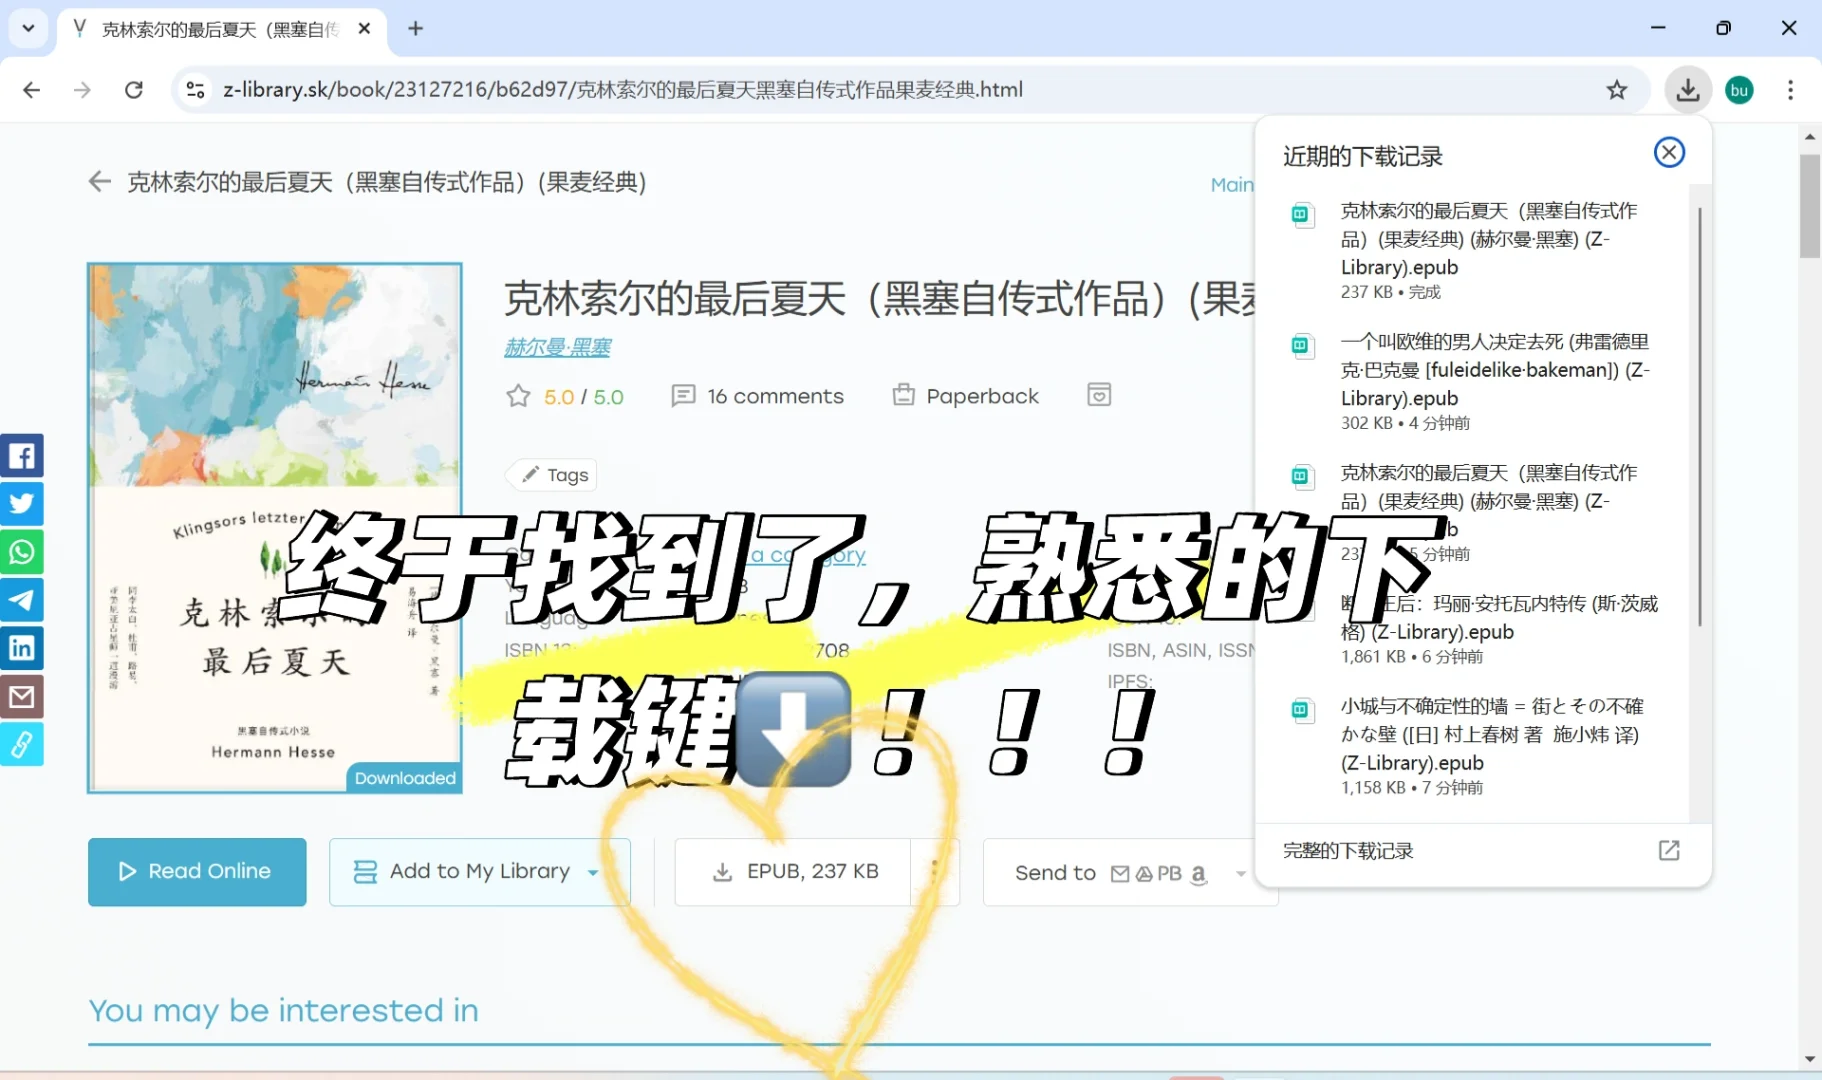Navigate back in browser
This screenshot has height=1080, width=1822.
[32, 90]
